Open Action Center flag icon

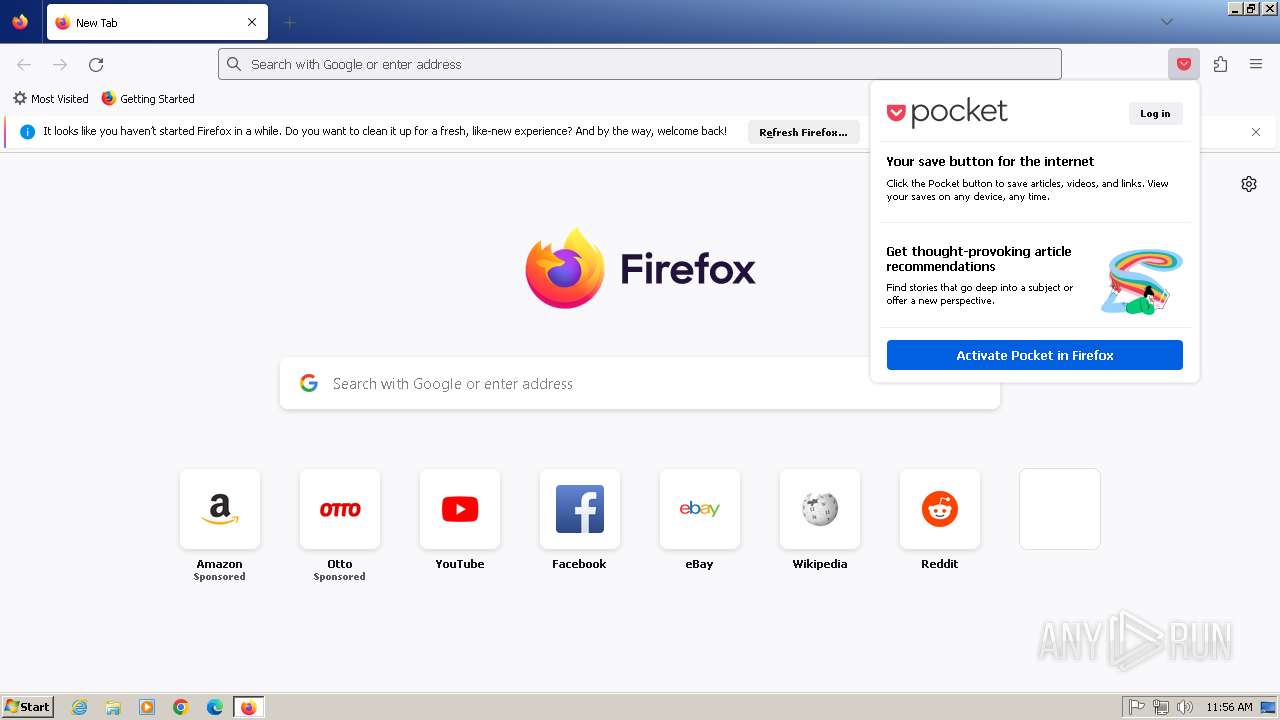(1137, 707)
